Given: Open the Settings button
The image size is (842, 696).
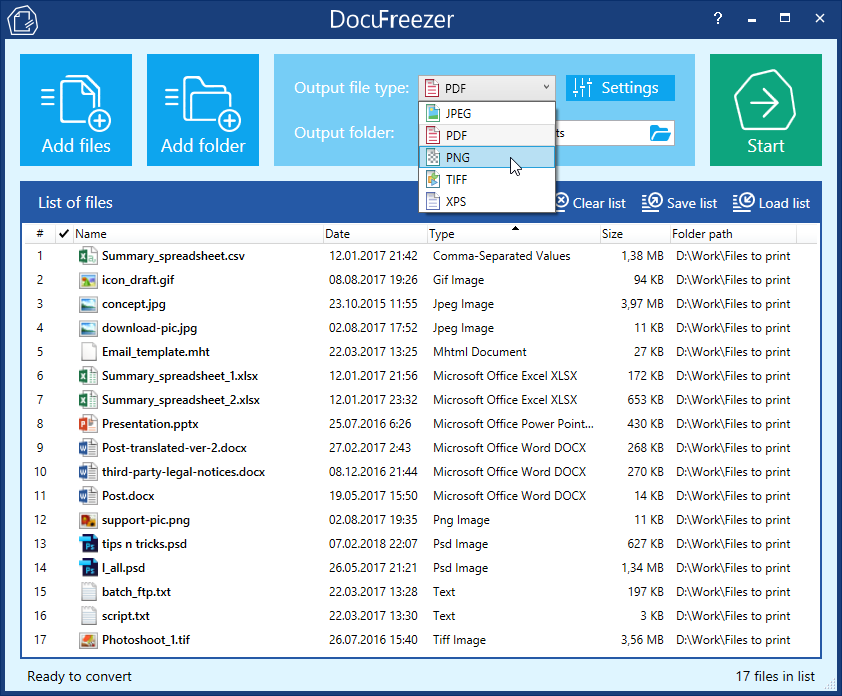Looking at the screenshot, I should coord(620,88).
